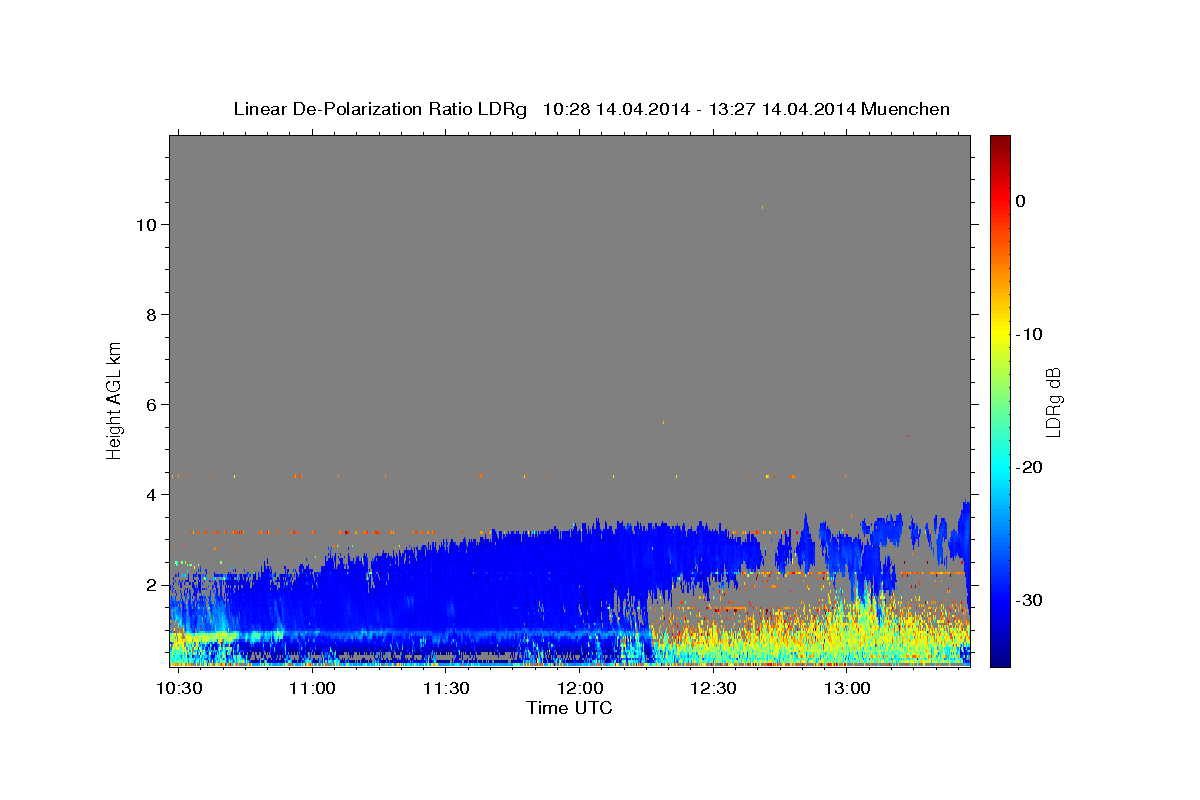Click the colorbar value 0 label
This screenshot has width=1200, height=800.
click(1020, 201)
